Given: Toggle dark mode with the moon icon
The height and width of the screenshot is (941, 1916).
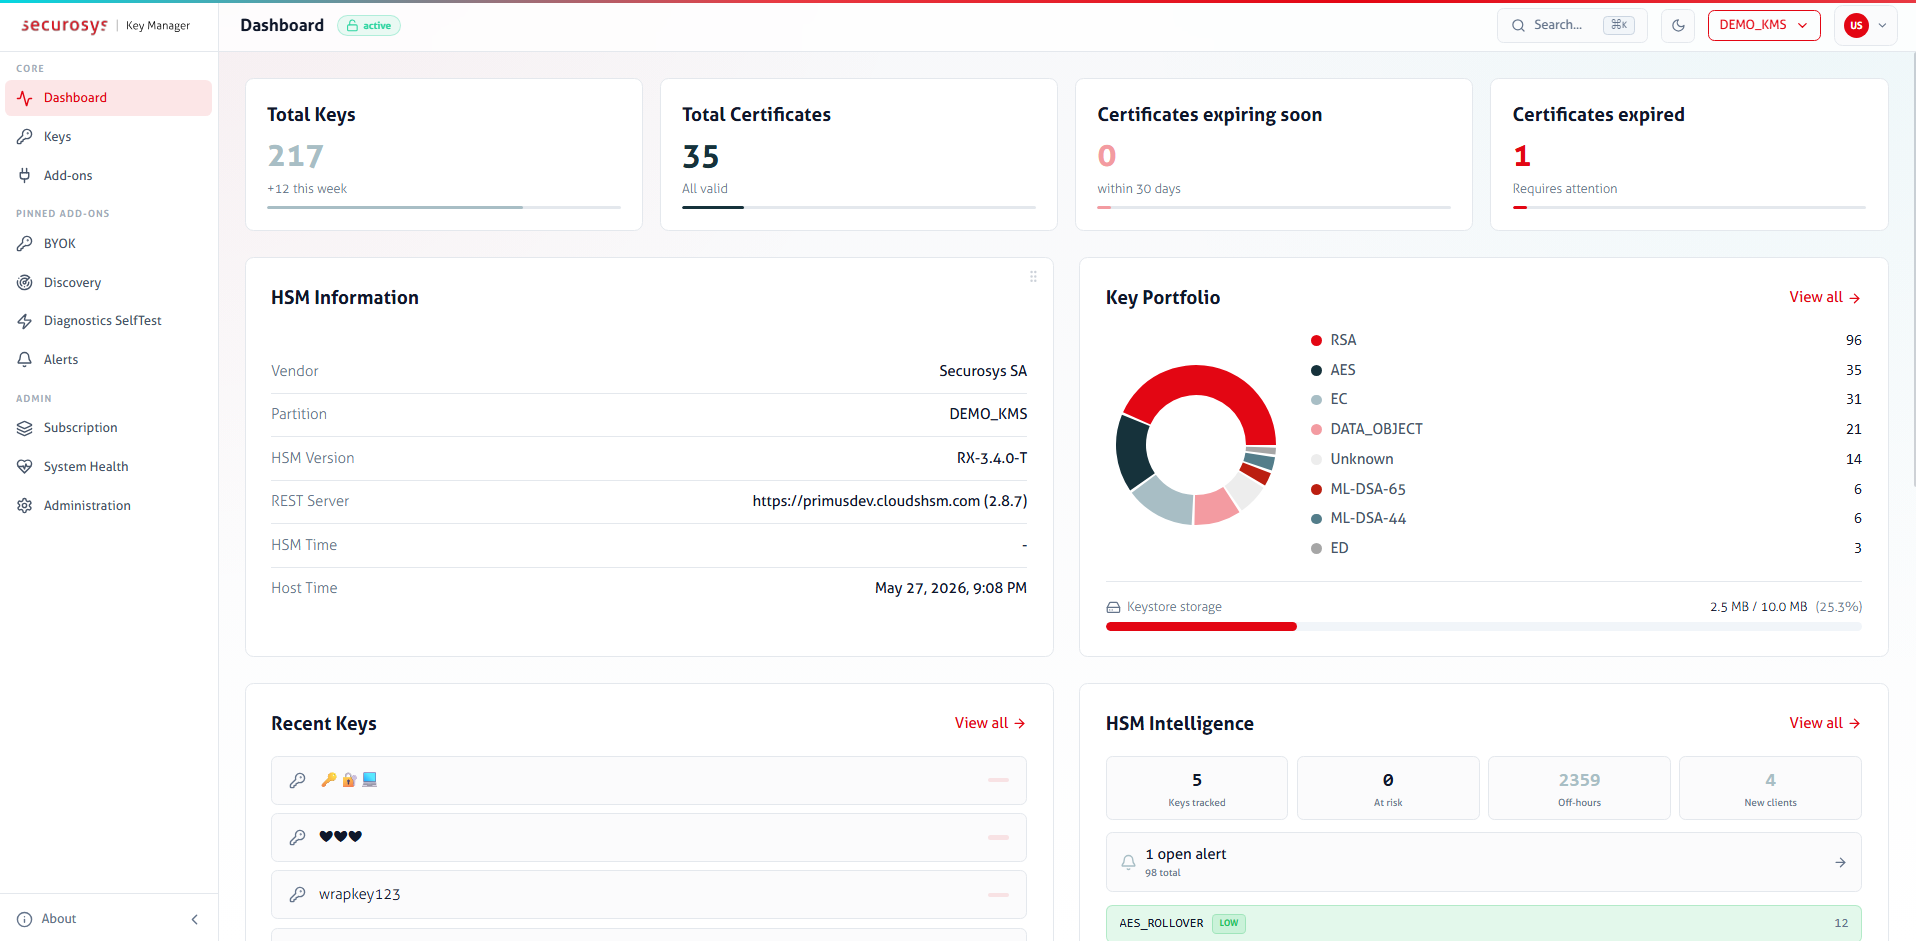Looking at the screenshot, I should click(x=1679, y=26).
